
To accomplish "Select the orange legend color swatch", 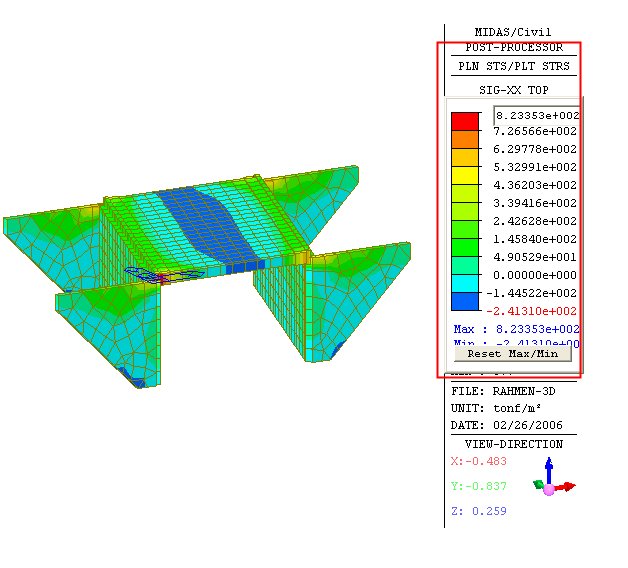I will [x=464, y=140].
